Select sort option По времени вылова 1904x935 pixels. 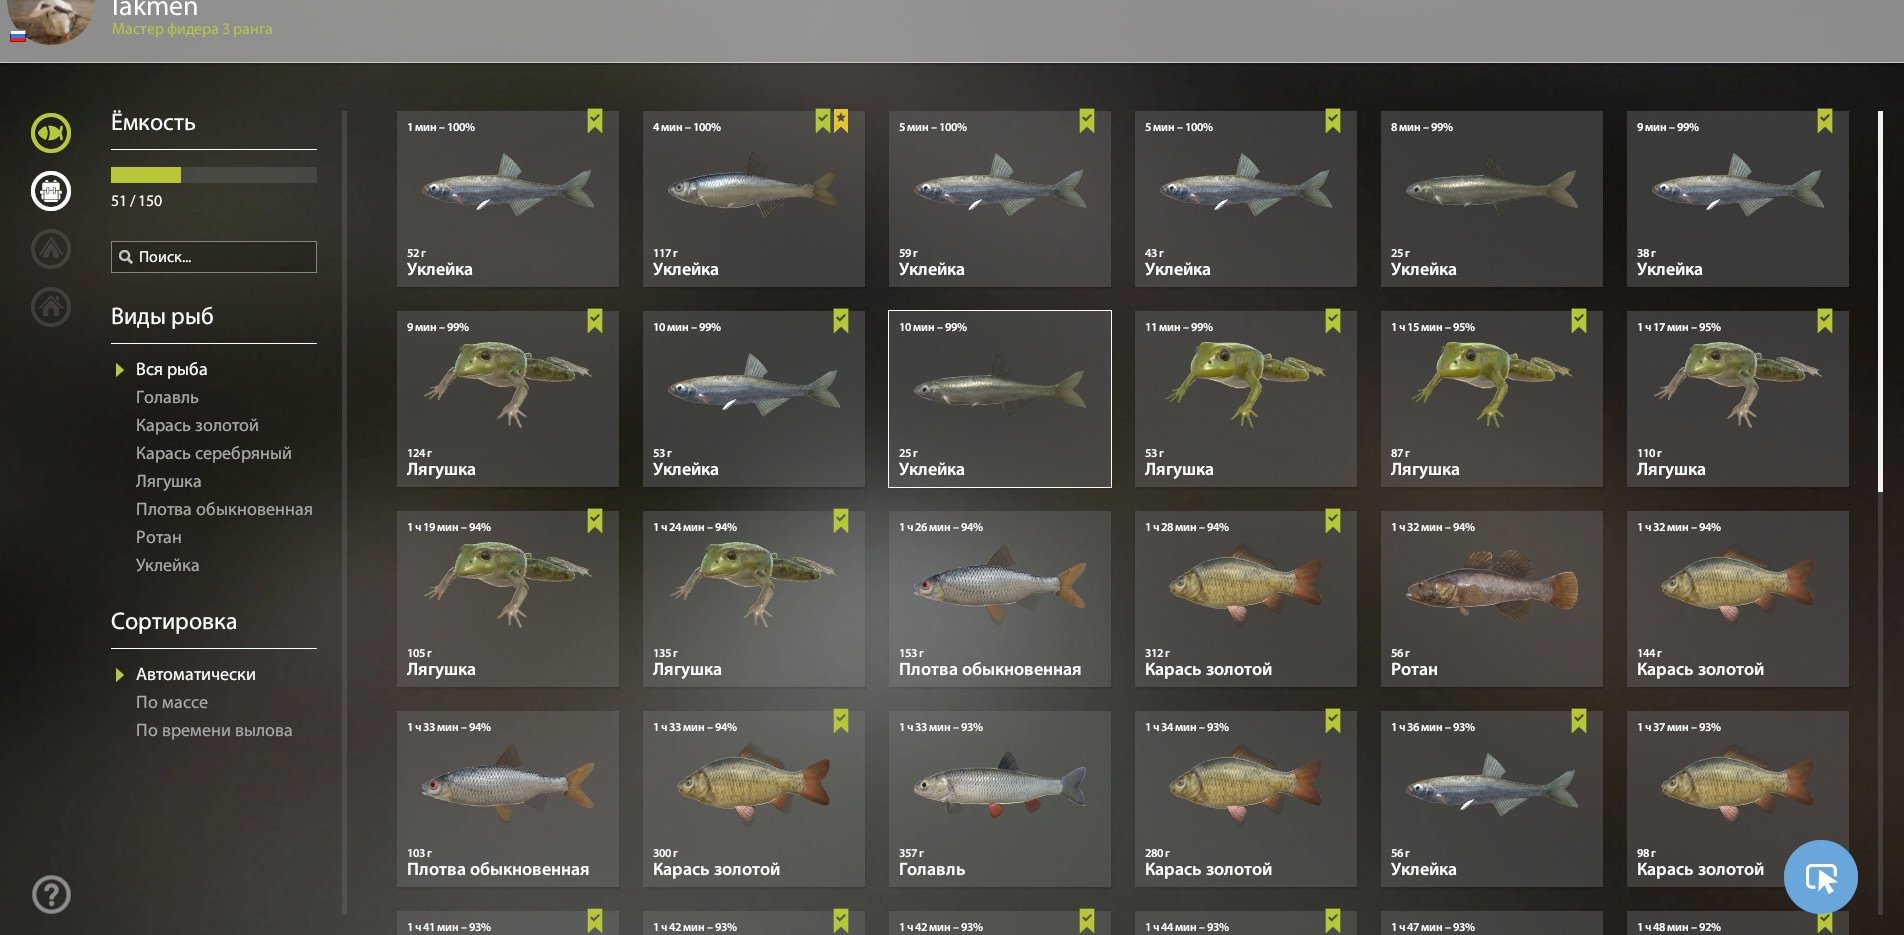tap(214, 730)
